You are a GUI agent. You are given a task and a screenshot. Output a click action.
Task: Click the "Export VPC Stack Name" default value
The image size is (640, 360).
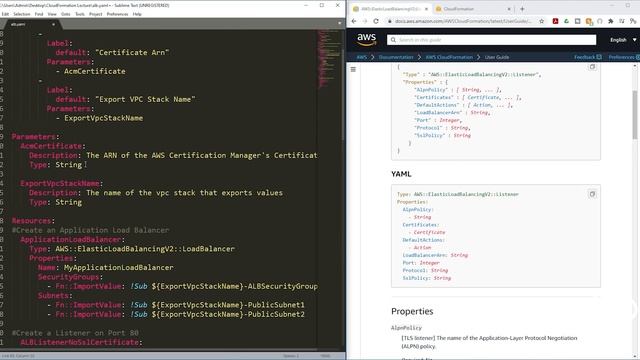[x=145, y=99]
